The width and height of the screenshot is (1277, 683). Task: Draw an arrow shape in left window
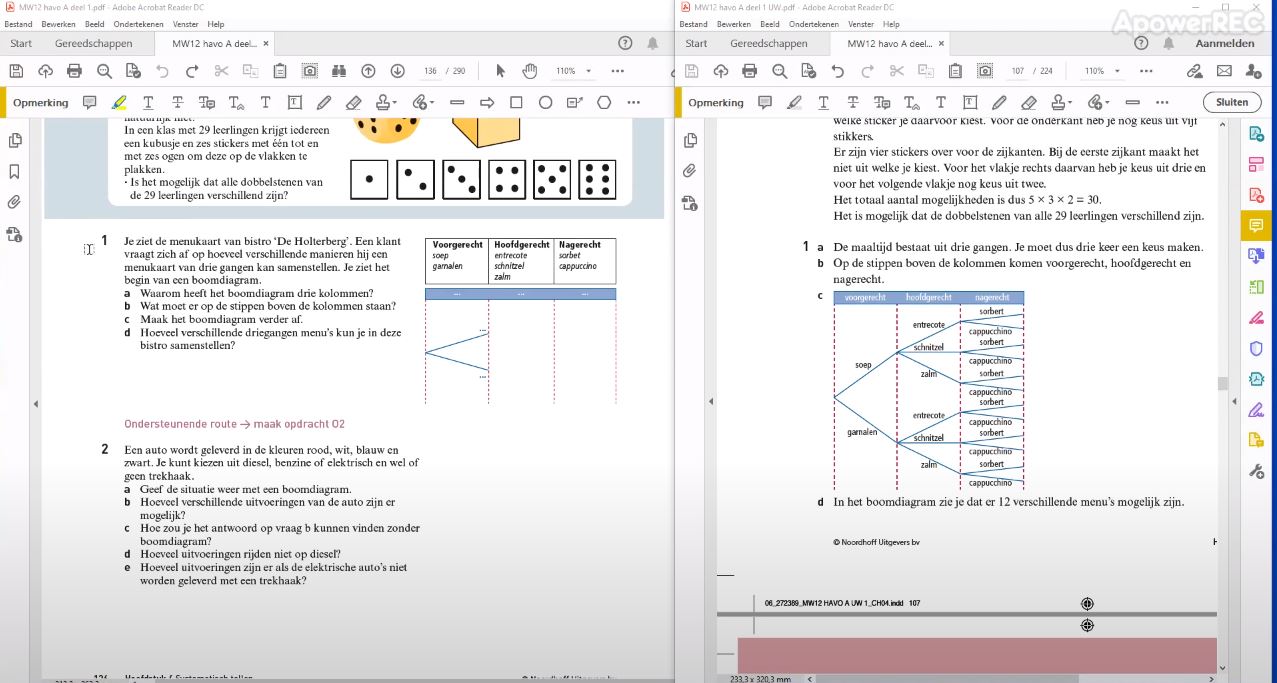click(x=487, y=102)
